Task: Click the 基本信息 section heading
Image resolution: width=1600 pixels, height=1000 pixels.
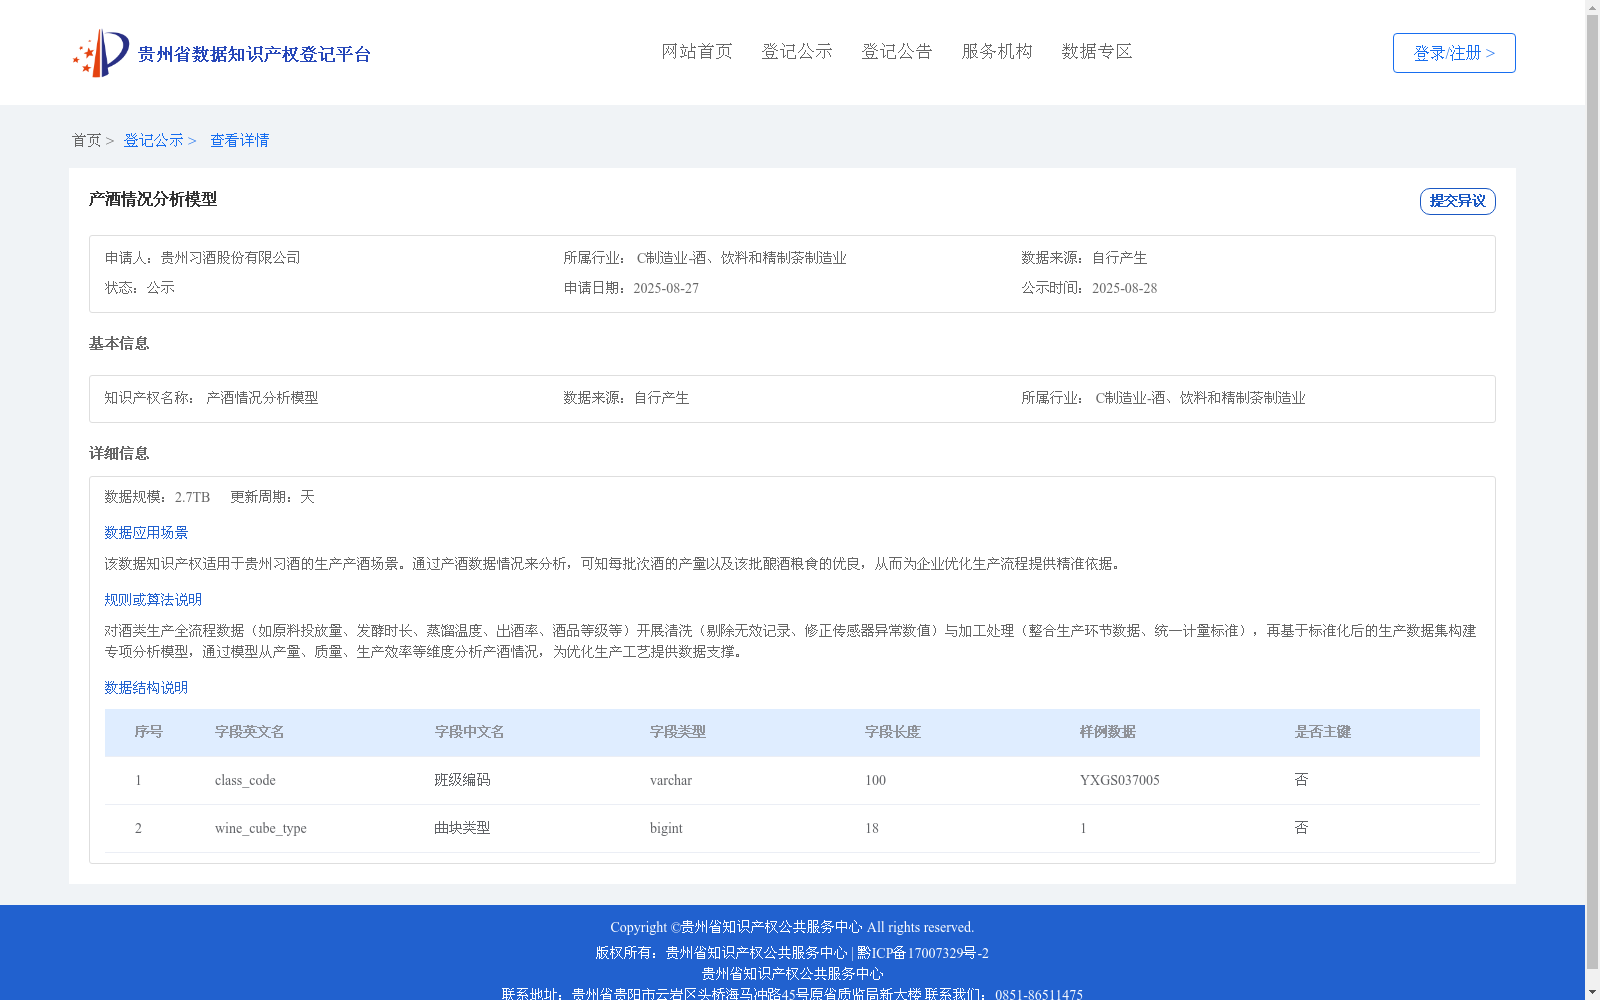Action: [x=119, y=343]
